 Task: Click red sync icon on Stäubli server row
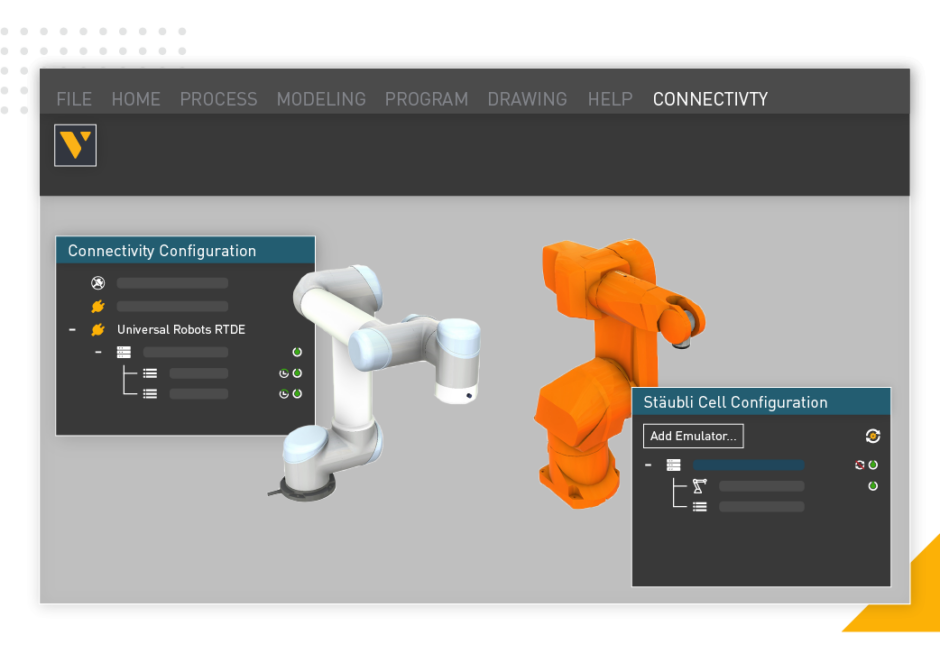point(860,465)
